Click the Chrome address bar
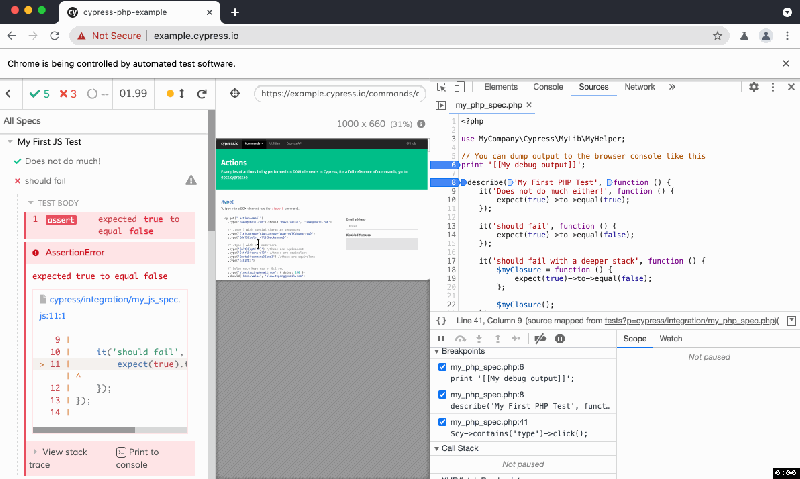Screen dimensions: 800x479 point(399,36)
